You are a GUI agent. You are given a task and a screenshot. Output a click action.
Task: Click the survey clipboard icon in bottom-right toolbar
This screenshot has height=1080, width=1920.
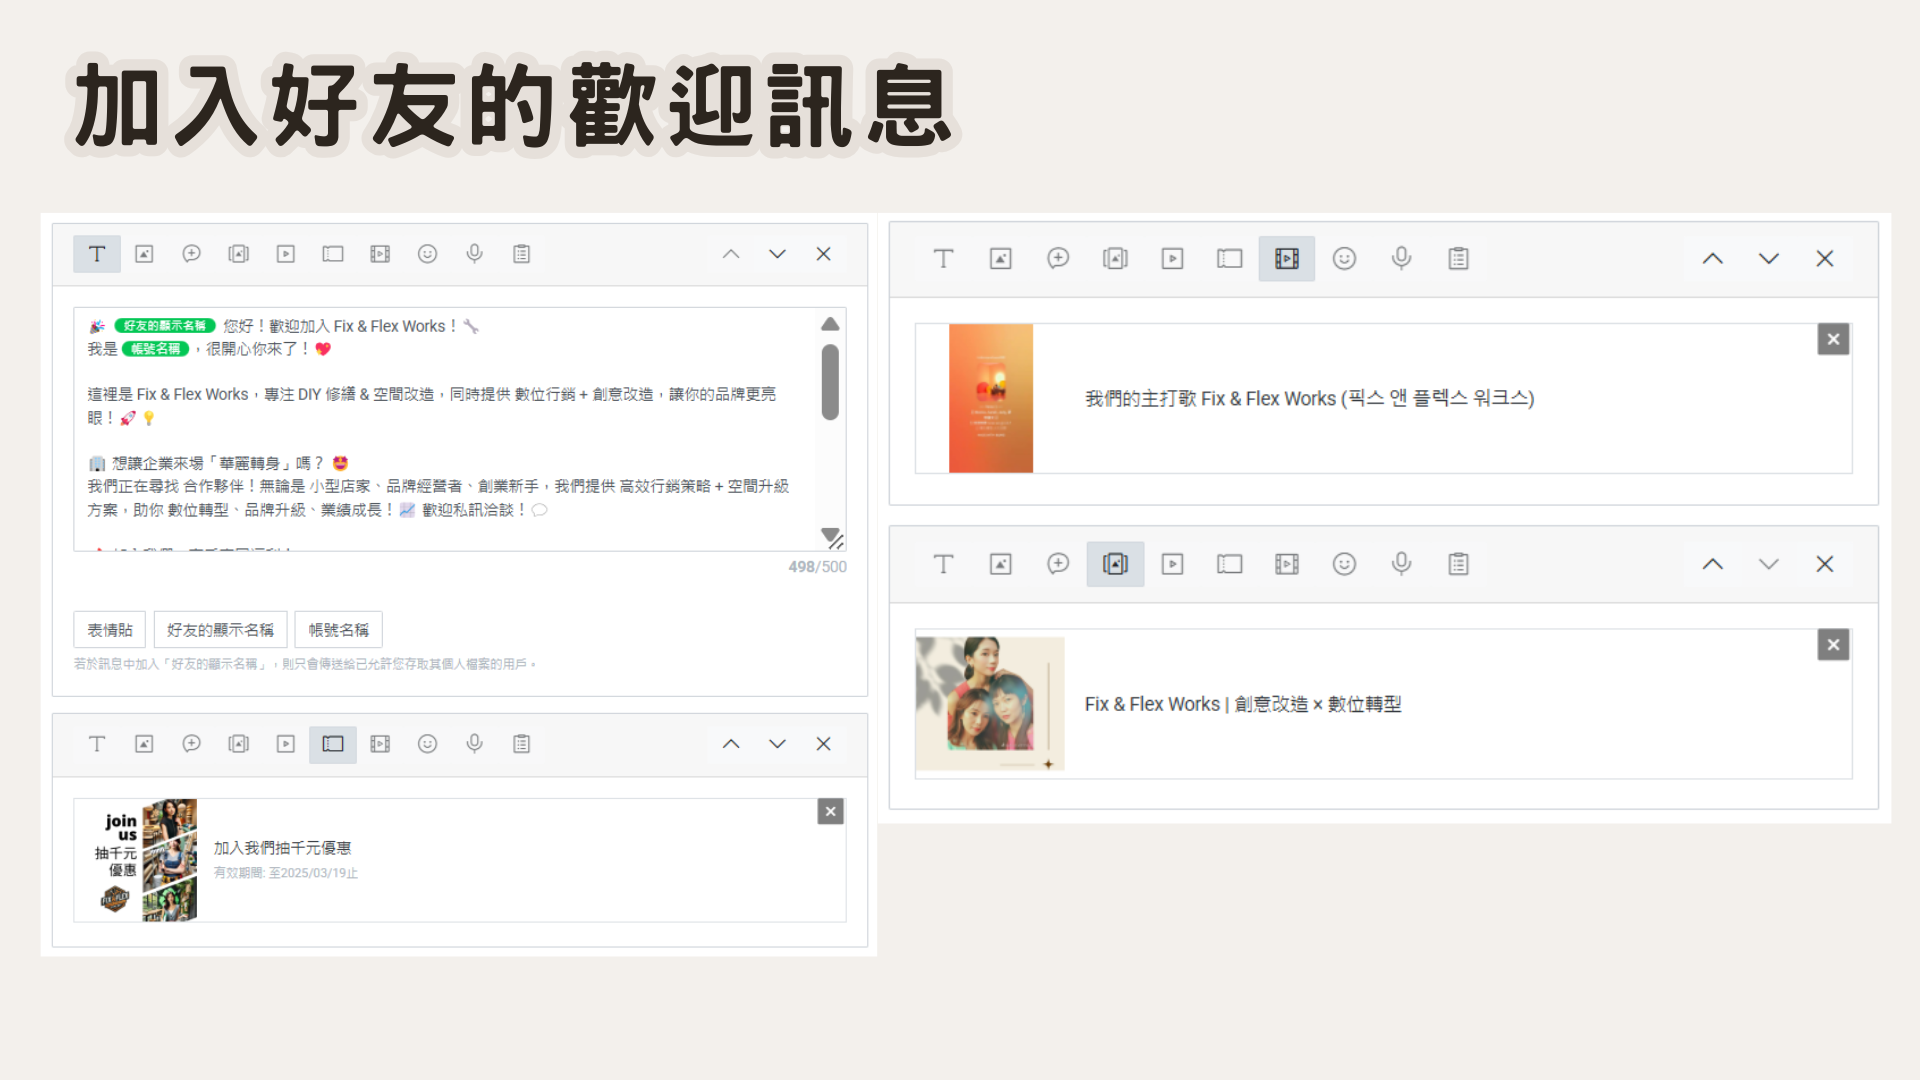[x=1458, y=564]
